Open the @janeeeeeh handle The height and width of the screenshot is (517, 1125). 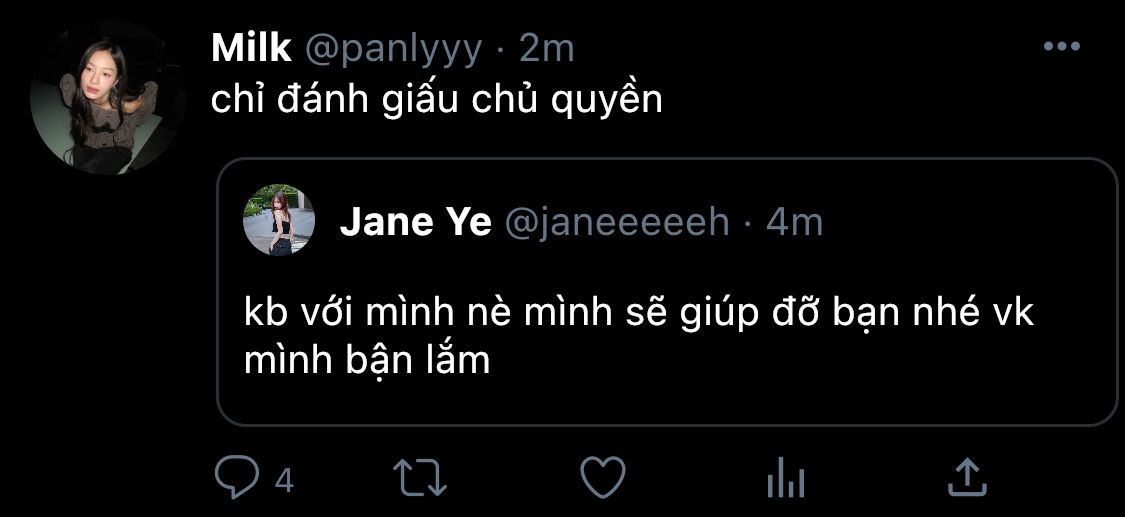coord(618,224)
